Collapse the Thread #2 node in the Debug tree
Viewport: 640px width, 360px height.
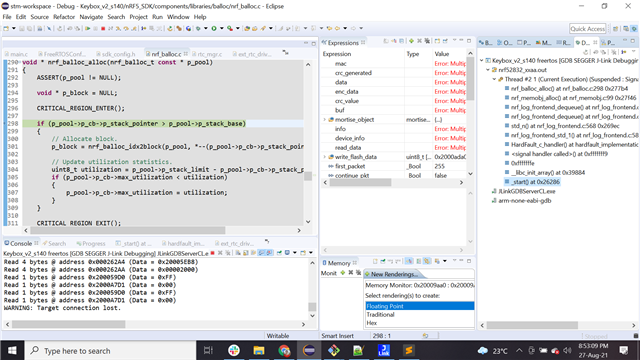[494, 79]
